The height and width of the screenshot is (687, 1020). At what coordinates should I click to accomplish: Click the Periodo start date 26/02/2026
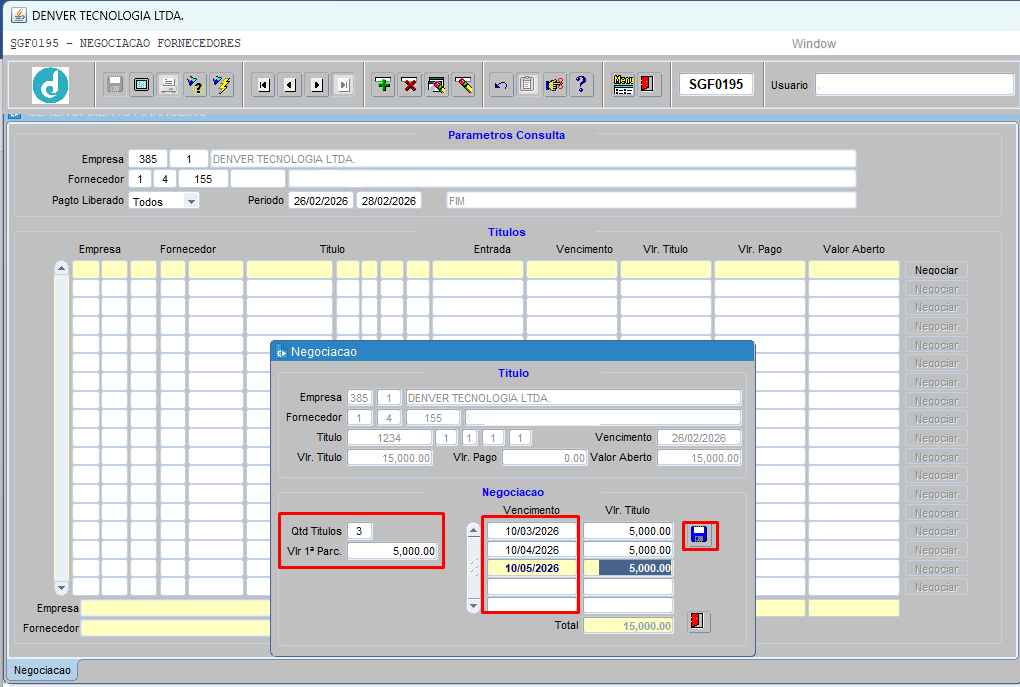(321, 201)
